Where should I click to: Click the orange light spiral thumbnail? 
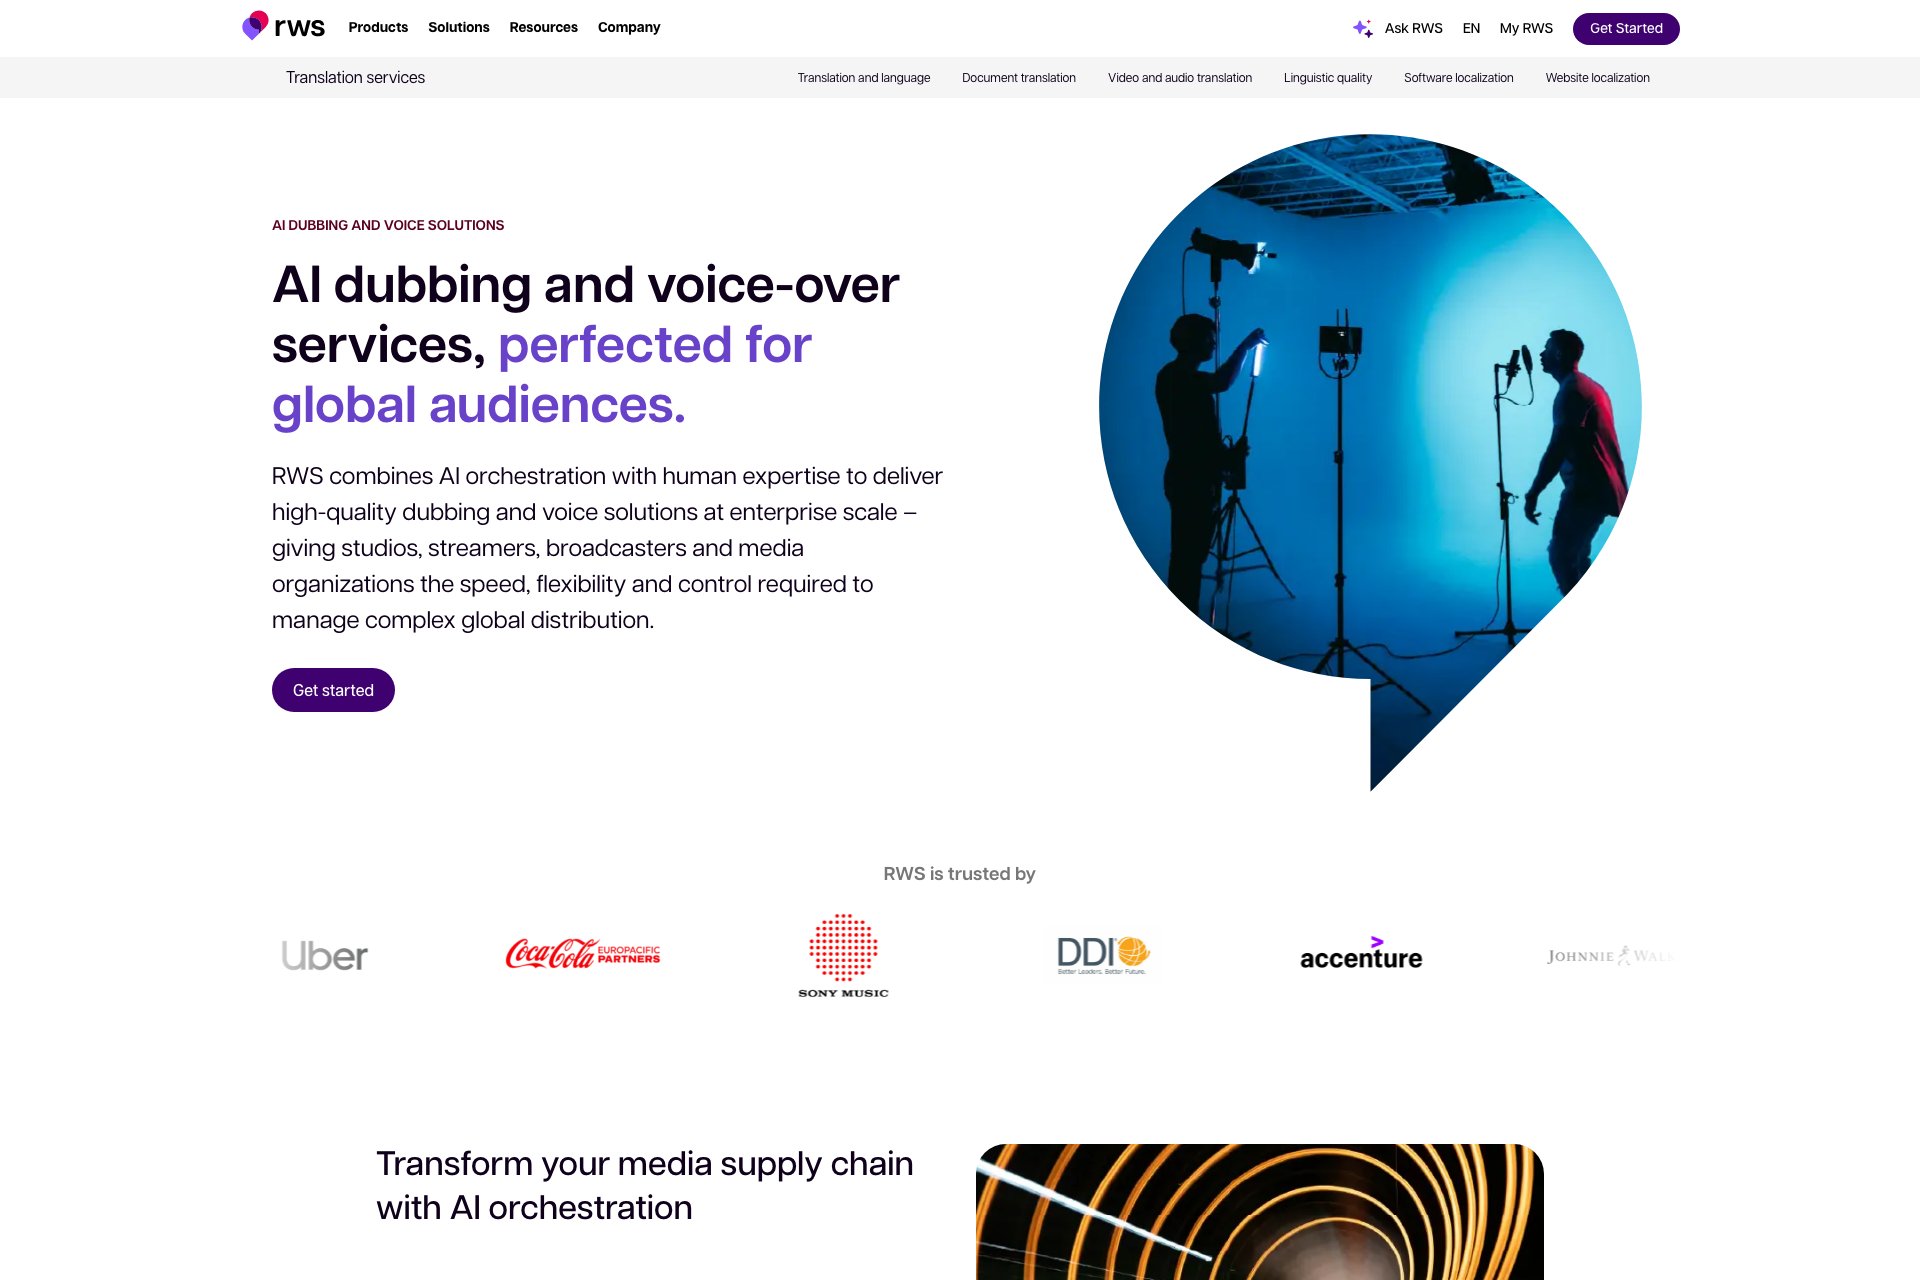point(1260,1212)
